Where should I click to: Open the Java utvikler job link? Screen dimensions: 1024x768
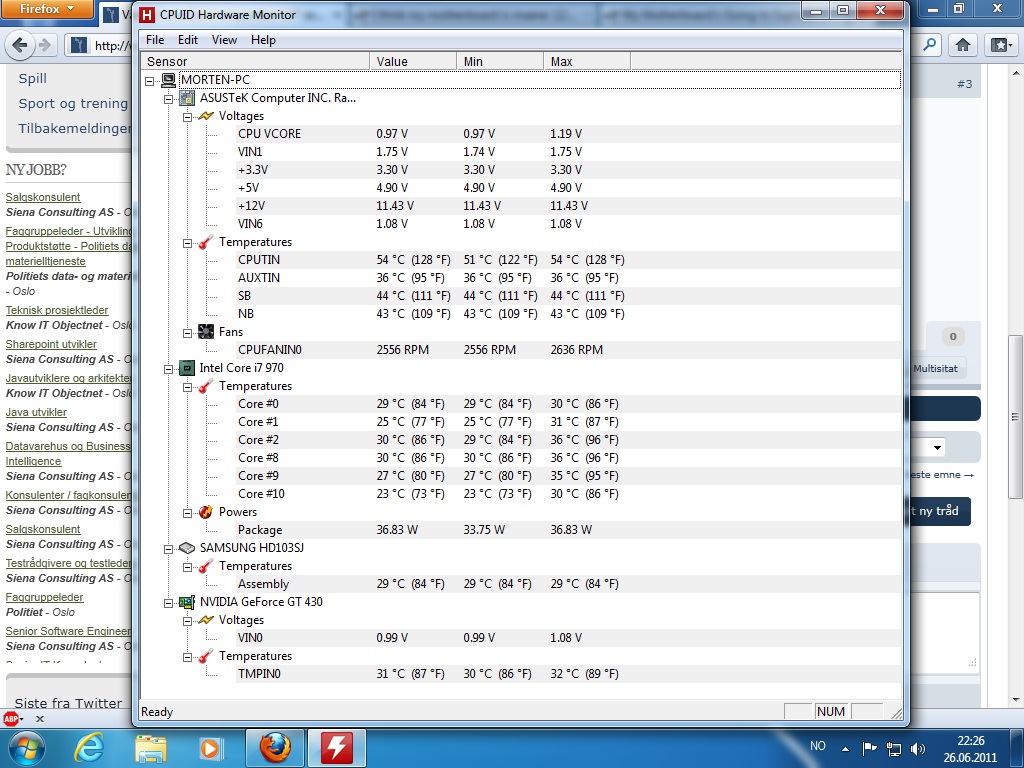[x=36, y=412]
